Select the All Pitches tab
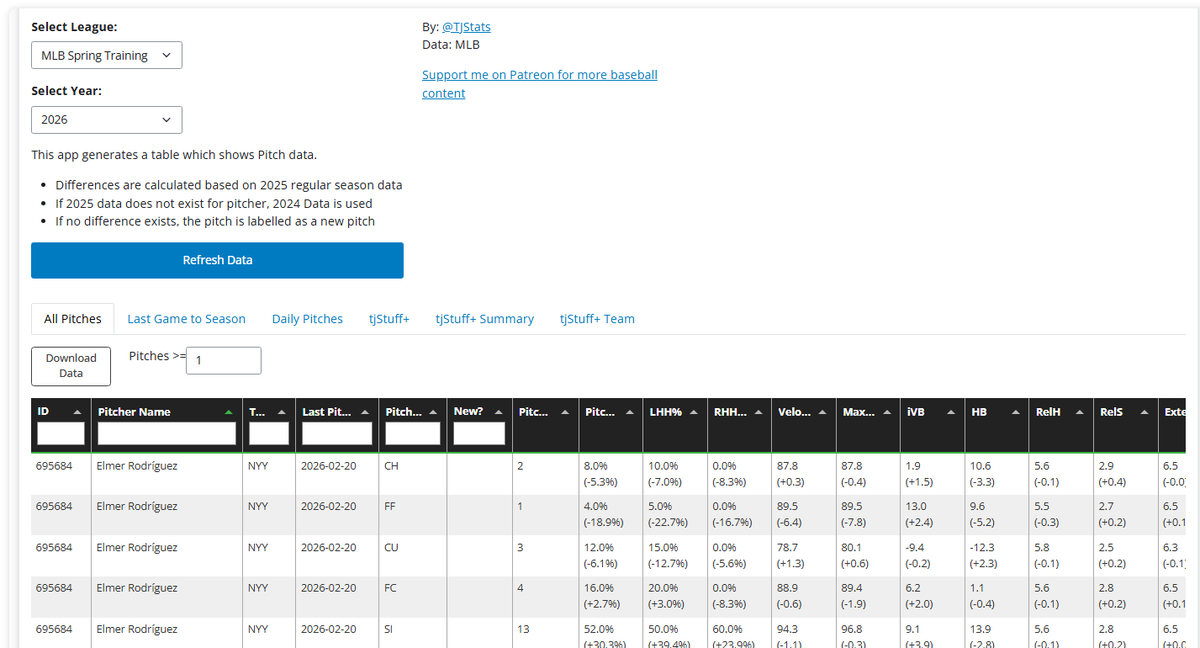 click(73, 319)
